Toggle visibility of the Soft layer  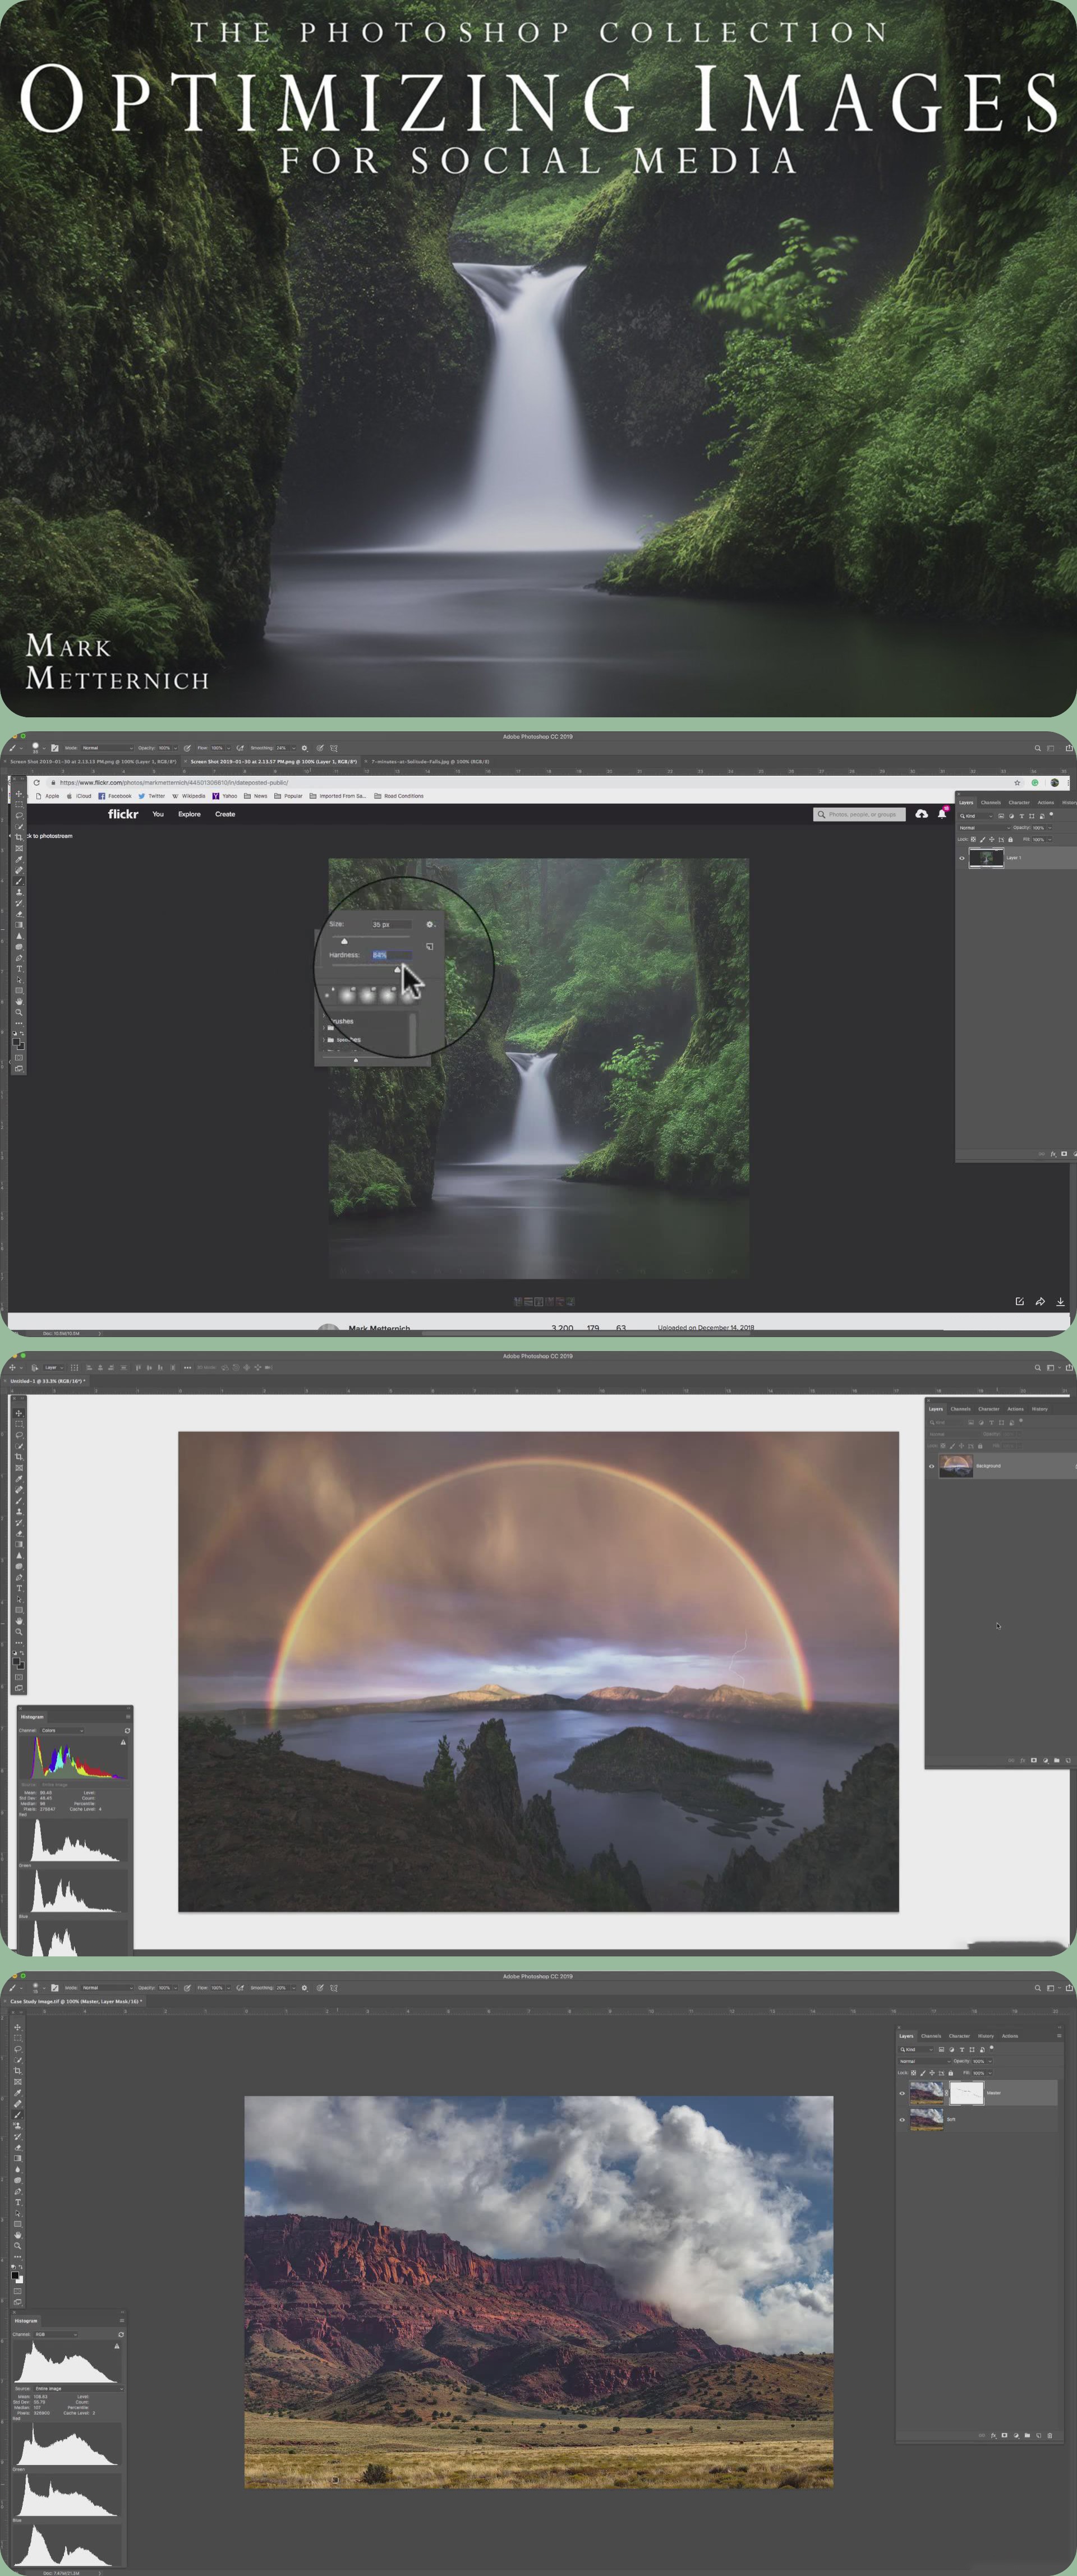click(902, 2119)
